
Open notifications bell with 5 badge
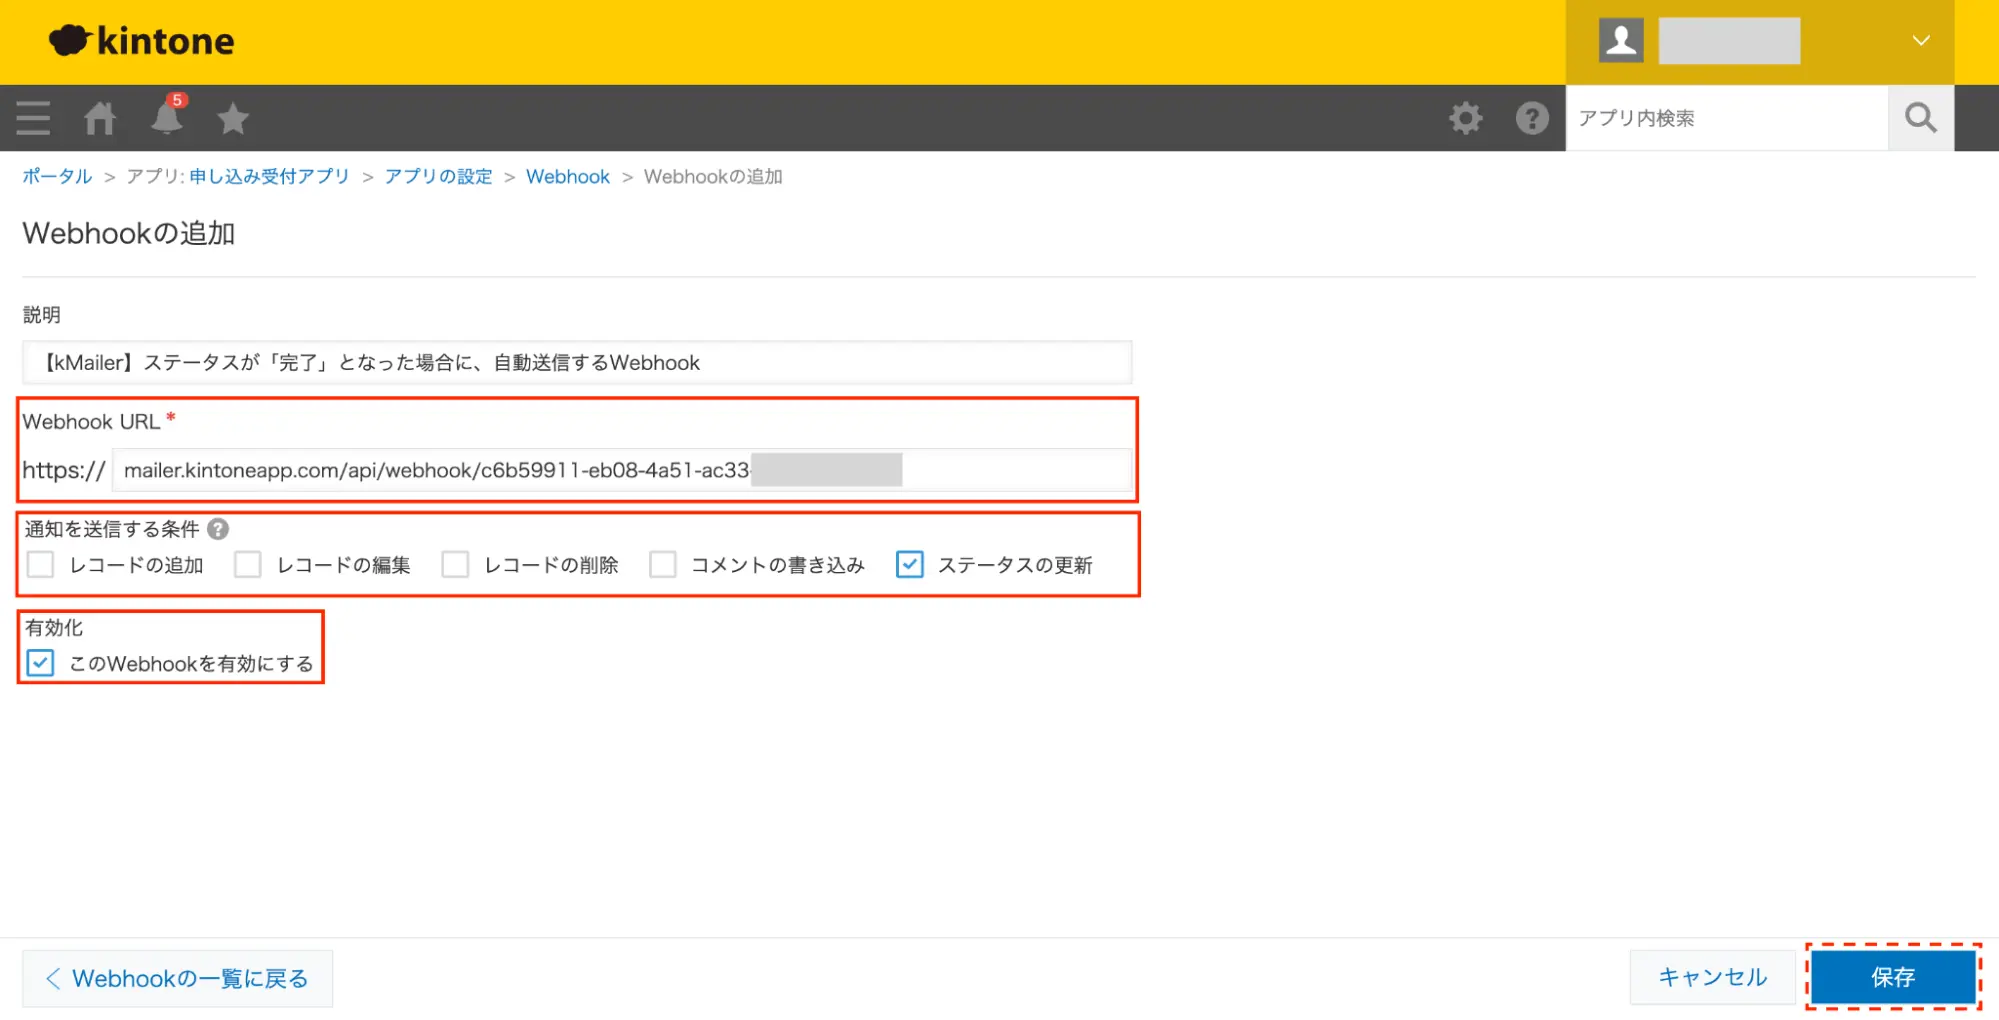167,117
